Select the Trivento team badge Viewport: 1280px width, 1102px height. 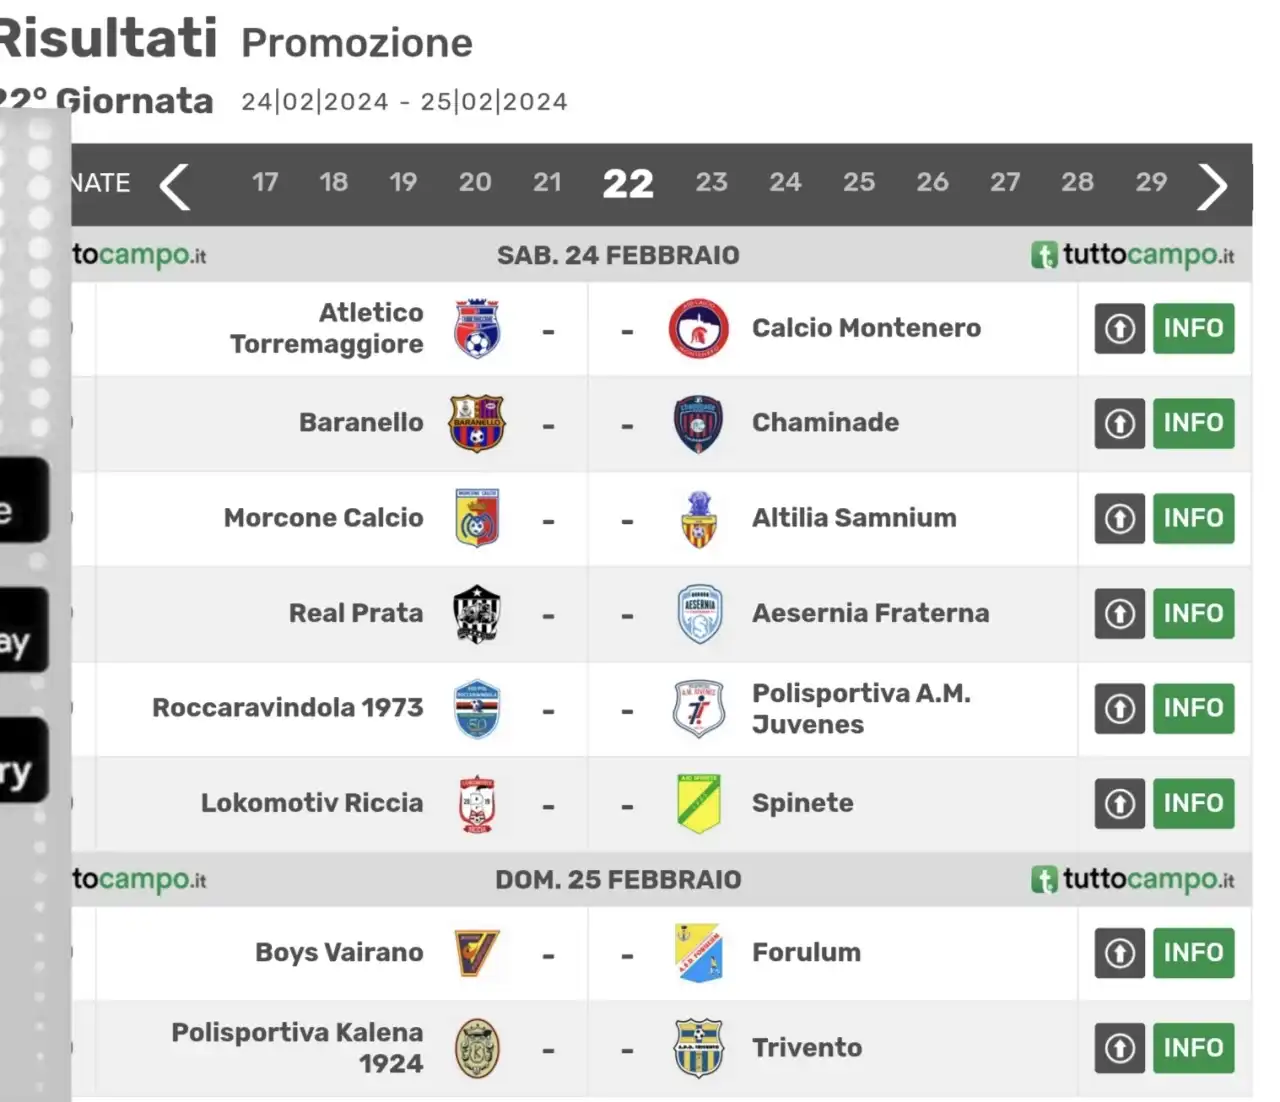698,1048
